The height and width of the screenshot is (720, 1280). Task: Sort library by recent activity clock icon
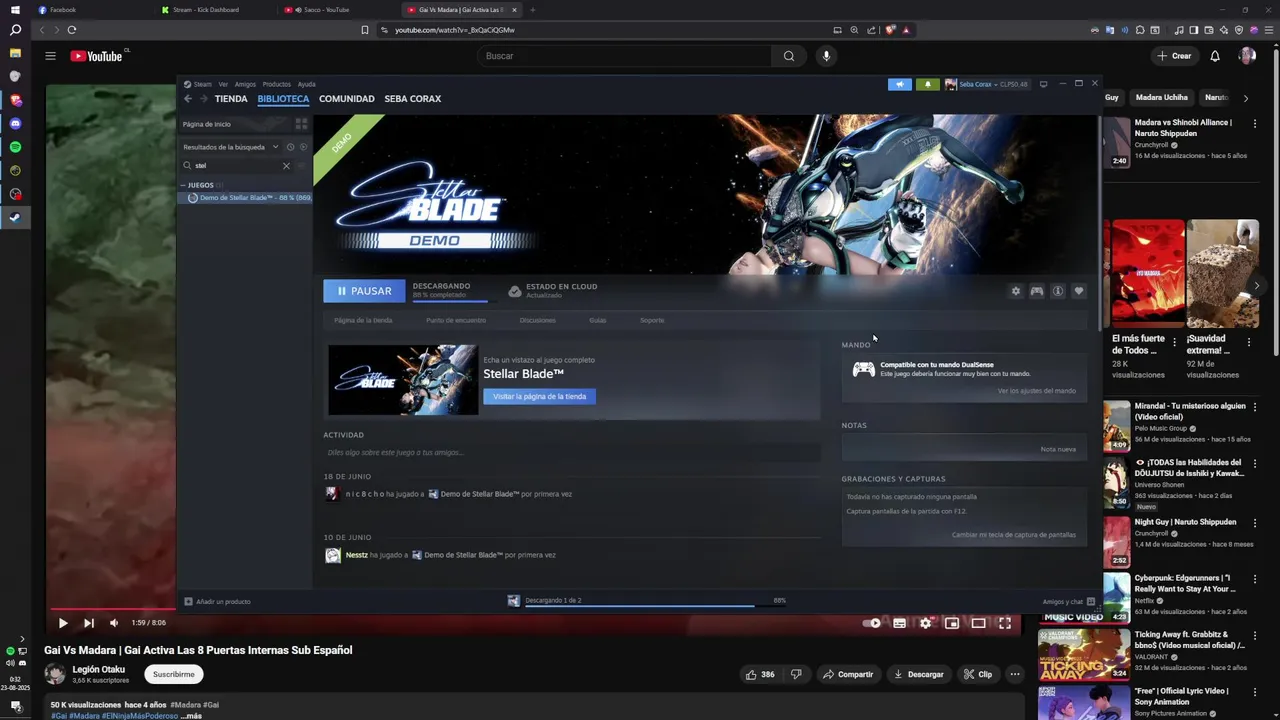tap(290, 147)
